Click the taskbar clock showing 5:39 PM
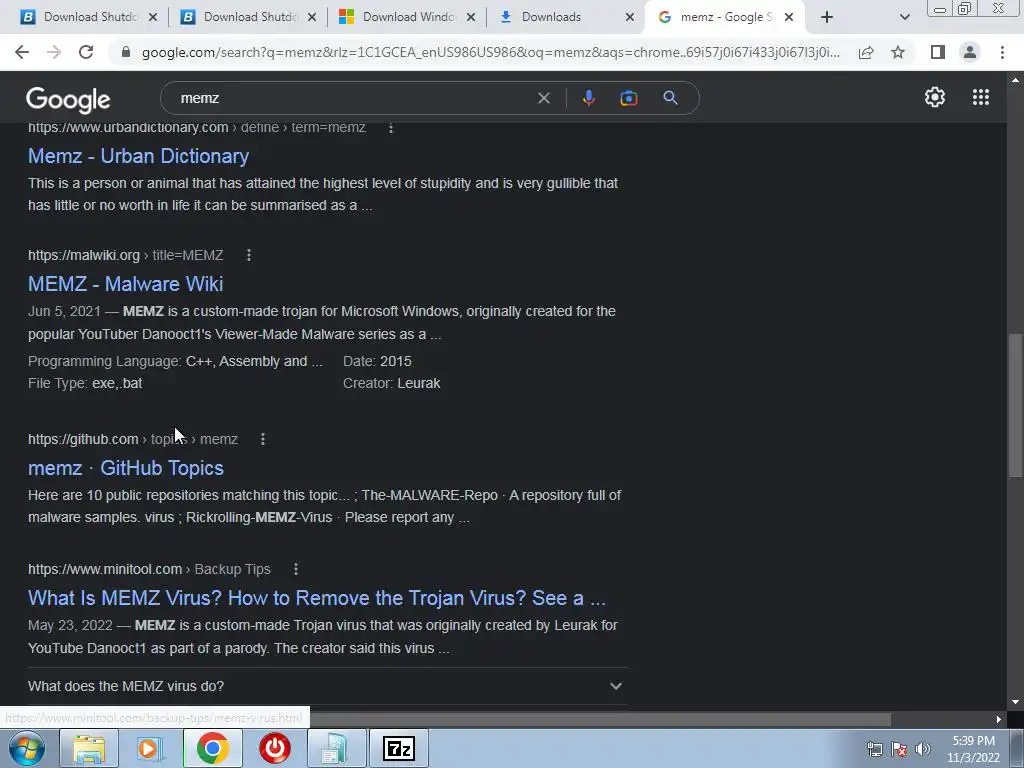Viewport: 1024px width, 768px height. (x=973, y=749)
